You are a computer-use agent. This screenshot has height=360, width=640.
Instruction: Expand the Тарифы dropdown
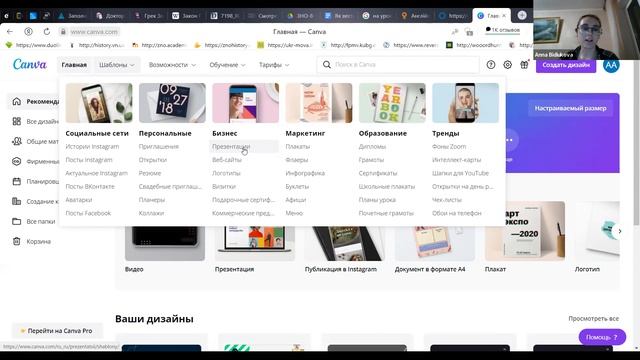pyautogui.click(x=274, y=64)
